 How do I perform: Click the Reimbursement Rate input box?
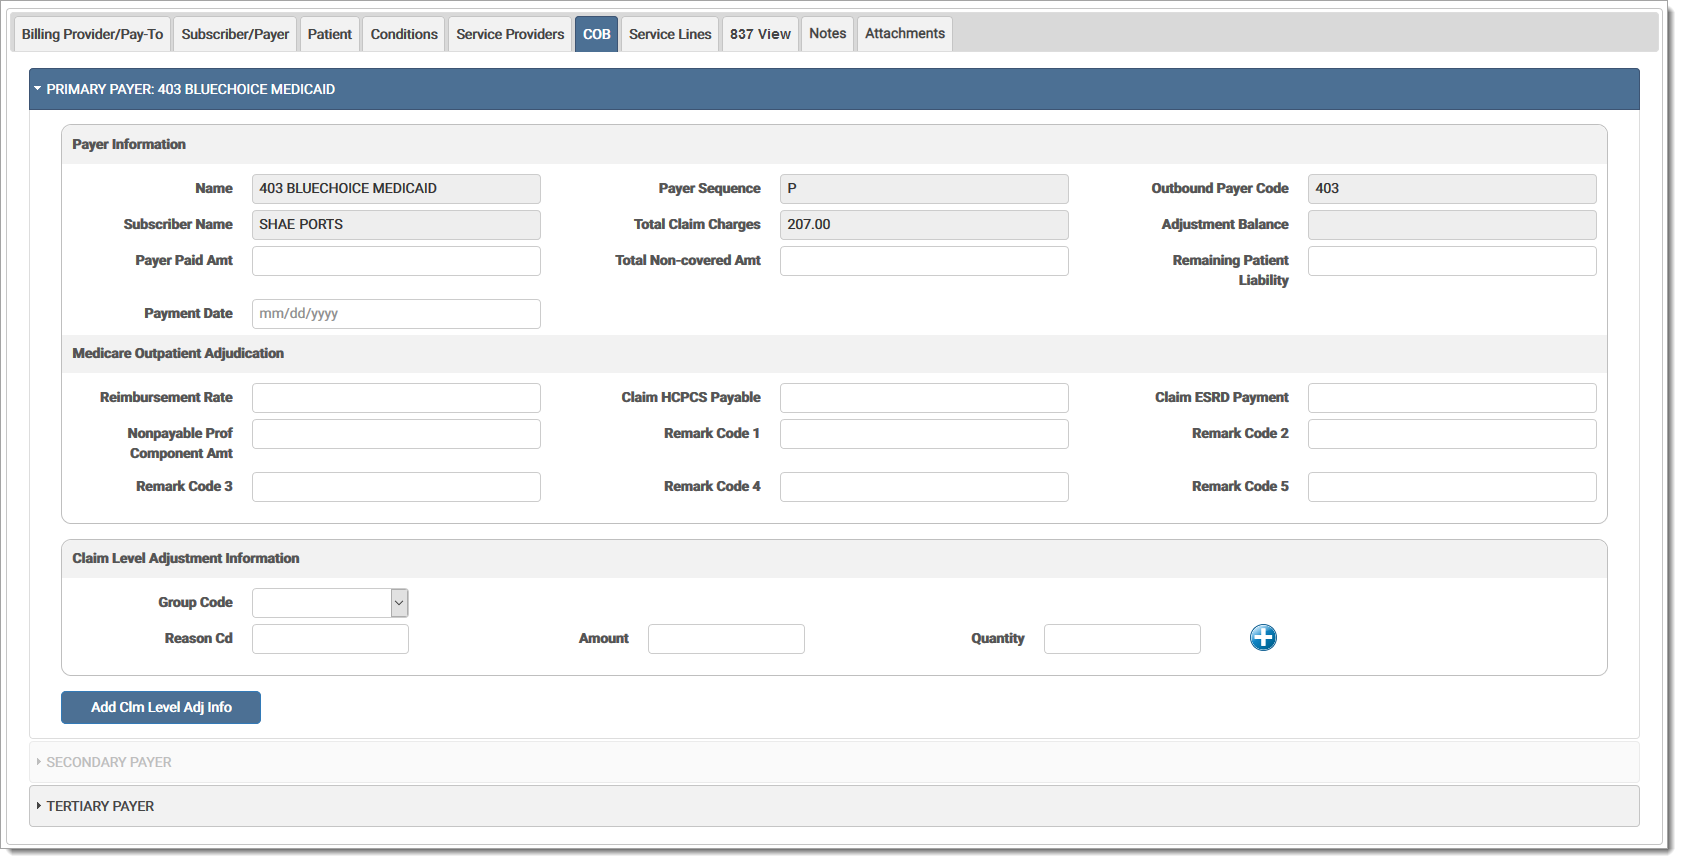(396, 398)
